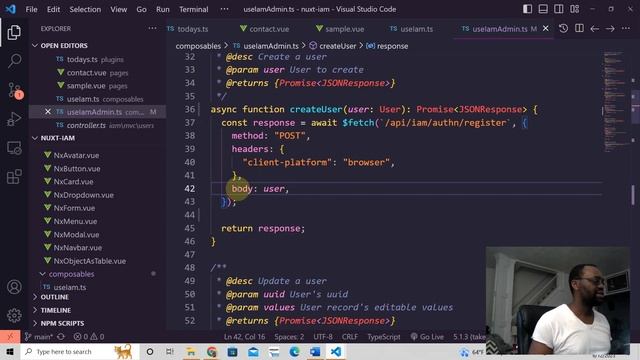The width and height of the screenshot is (640, 360).
Task: Open the Edit menu
Action: pos(53,9)
